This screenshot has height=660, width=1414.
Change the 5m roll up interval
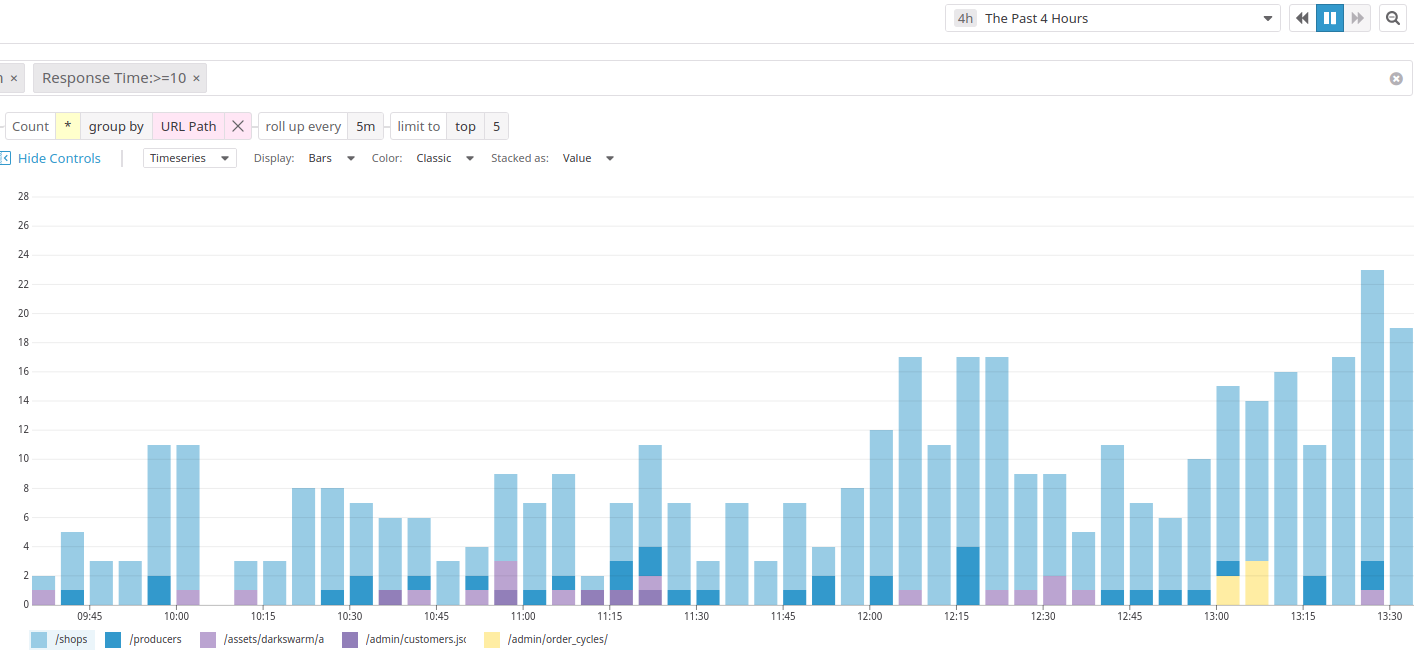(366, 126)
